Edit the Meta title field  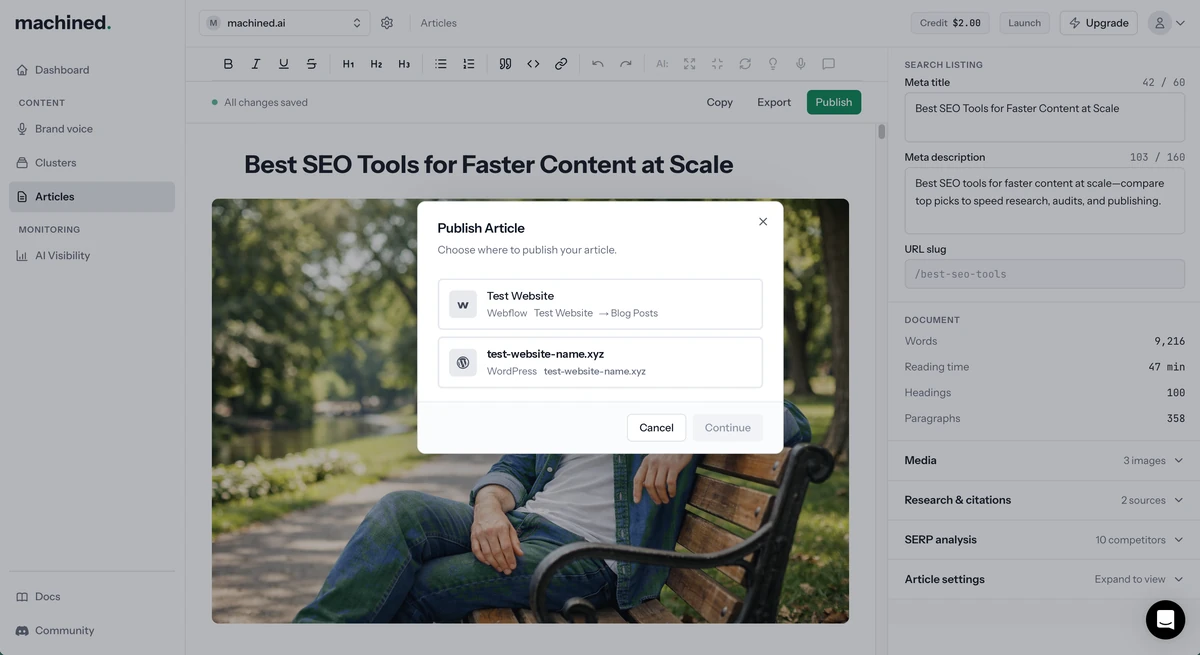[x=1044, y=117]
